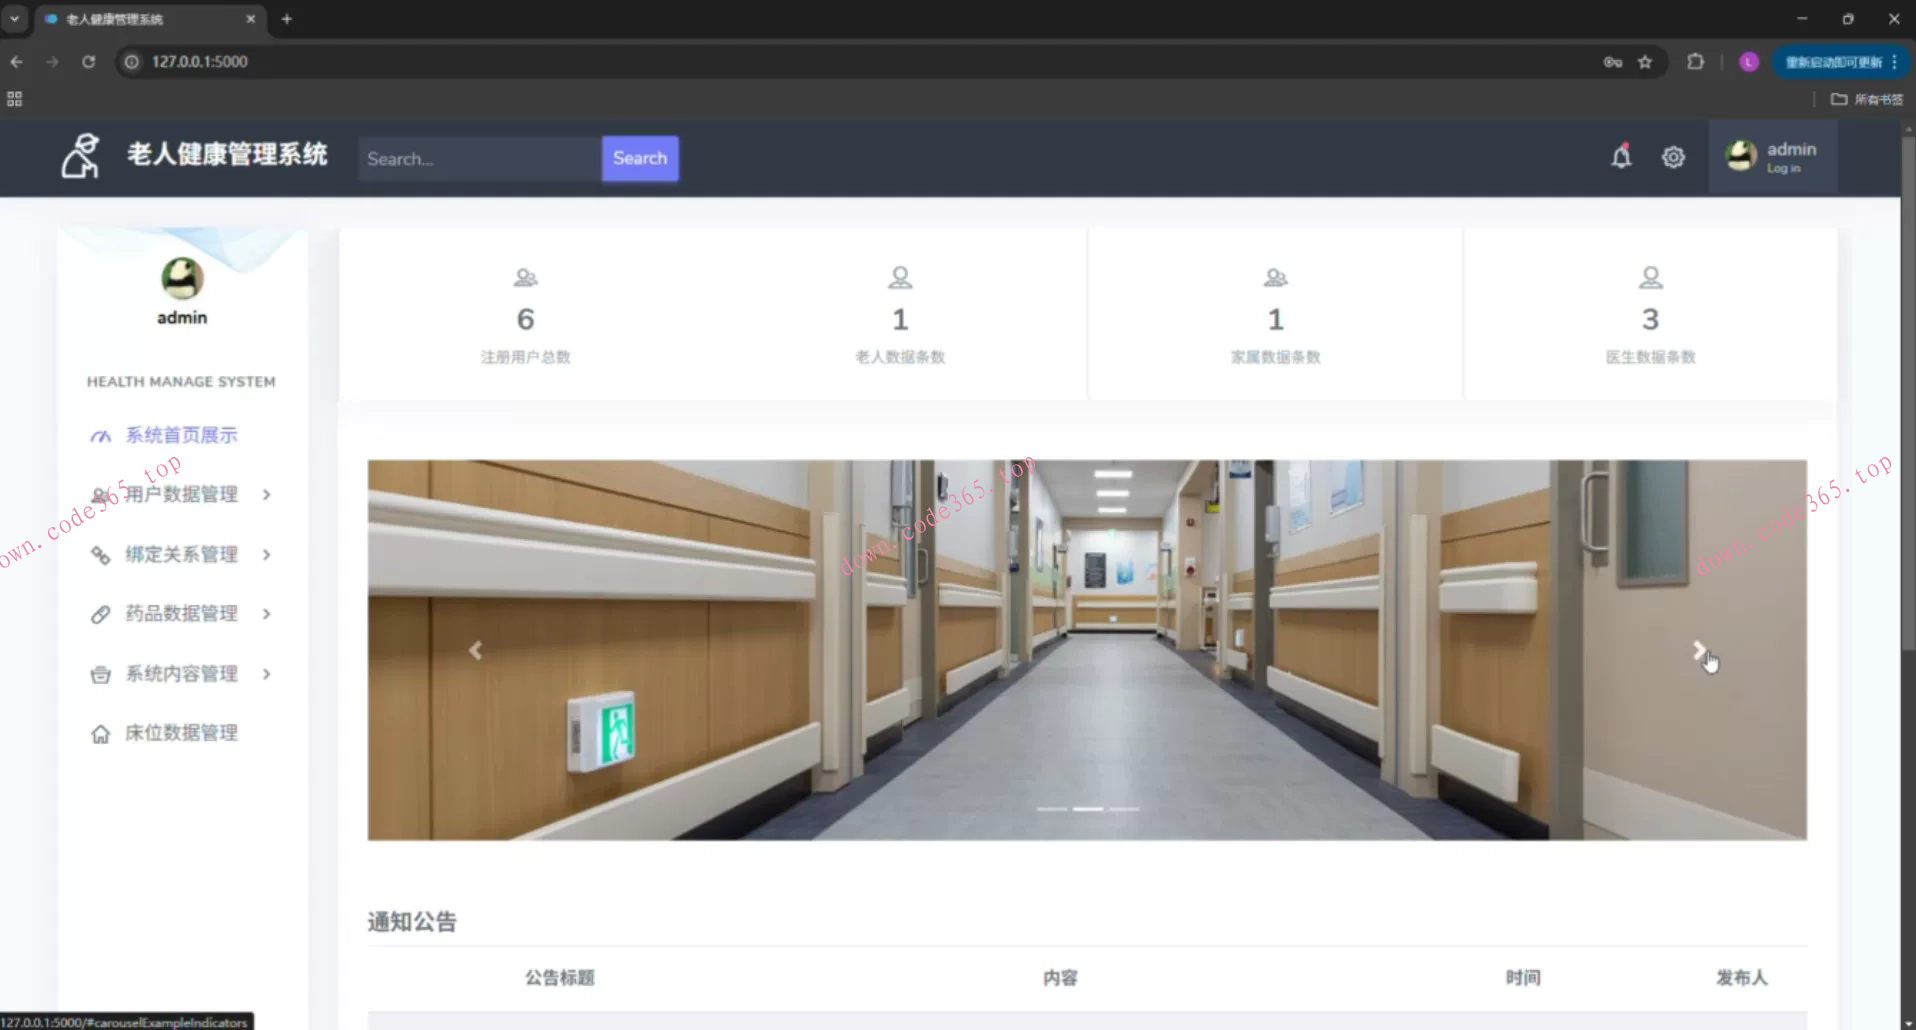Click the browser profile avatar icon
This screenshot has width=1916, height=1030.
point(1748,62)
